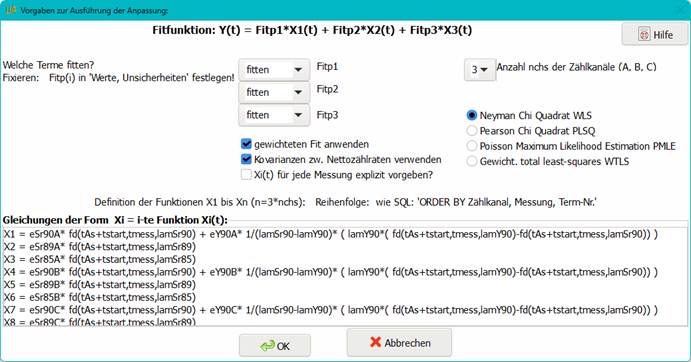Click the X3 = eSr85A equation line

coord(100,259)
